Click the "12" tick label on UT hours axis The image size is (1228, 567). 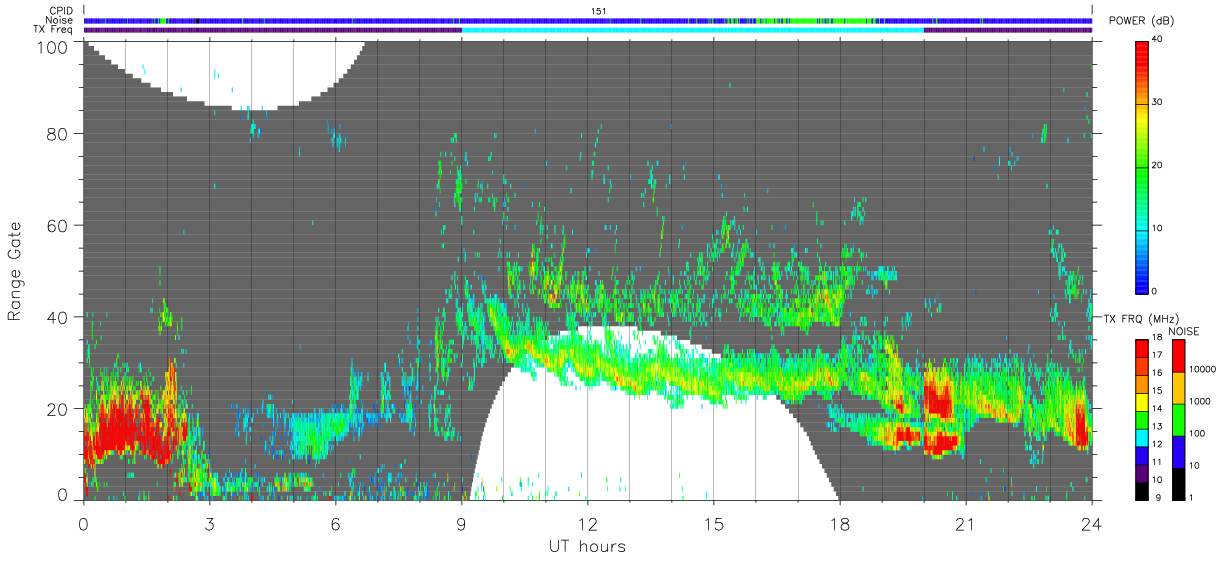coord(588,523)
